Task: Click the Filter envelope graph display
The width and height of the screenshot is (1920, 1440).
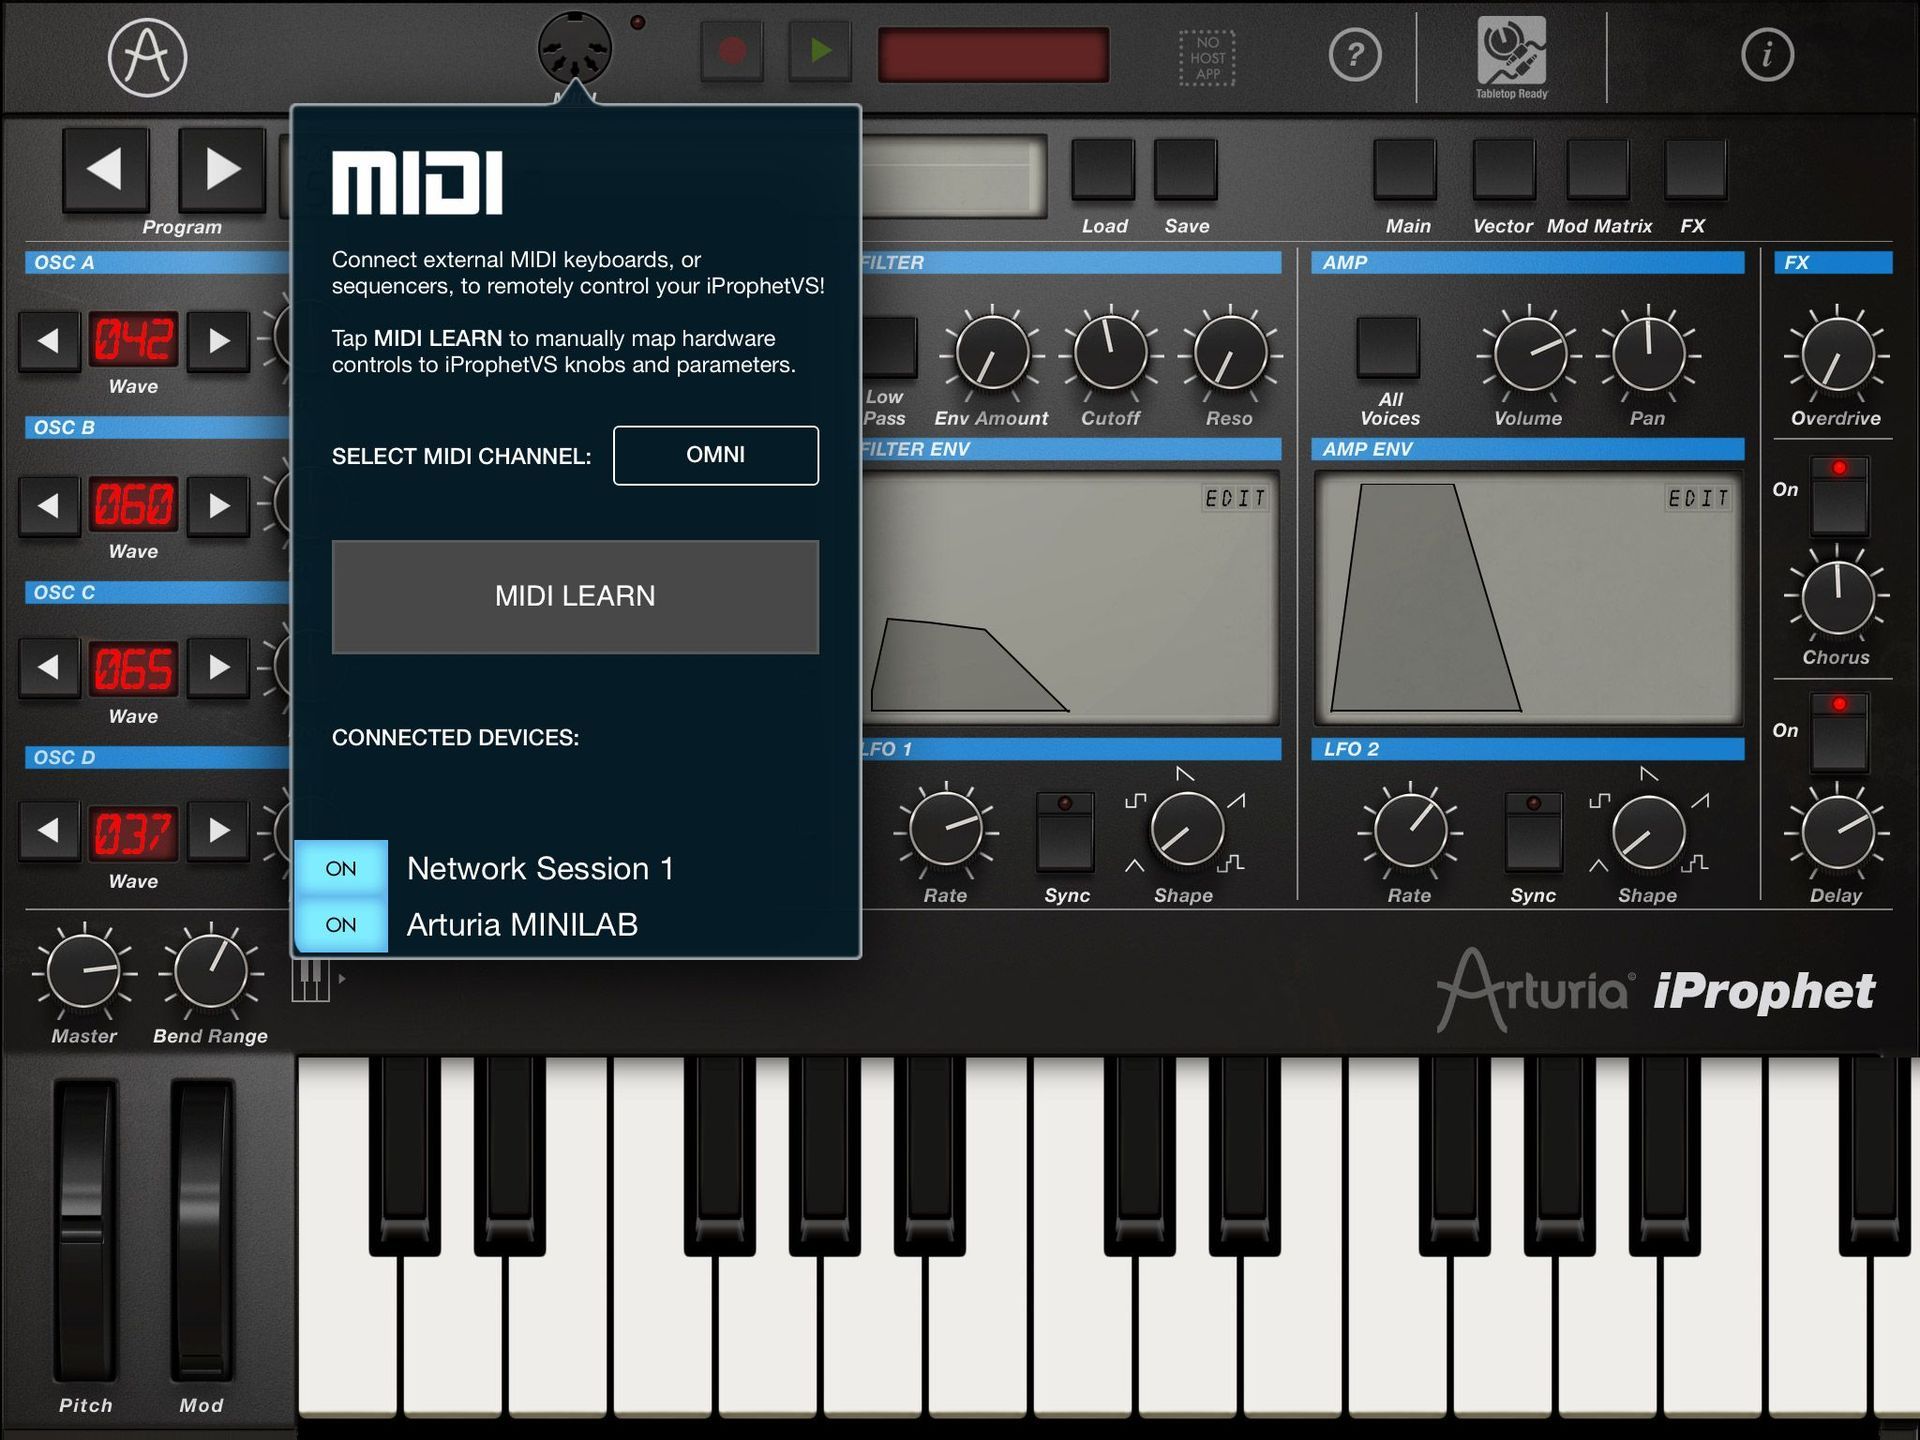Action: 1068,598
